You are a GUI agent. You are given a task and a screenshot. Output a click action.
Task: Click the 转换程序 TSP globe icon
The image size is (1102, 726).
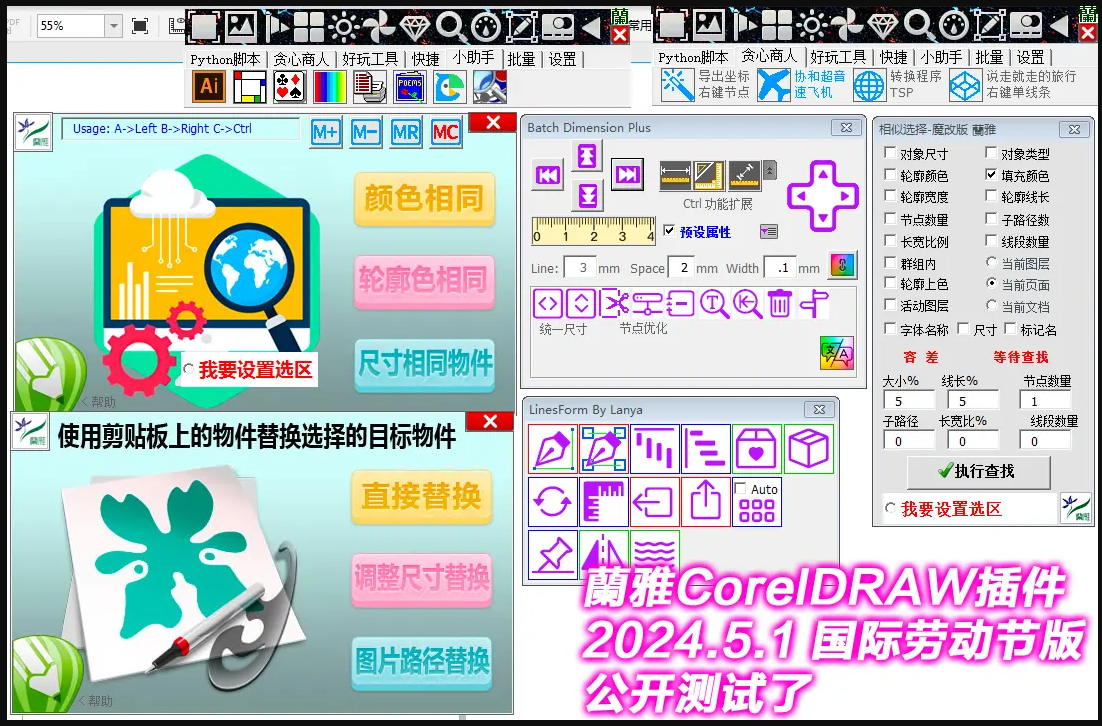pos(869,85)
